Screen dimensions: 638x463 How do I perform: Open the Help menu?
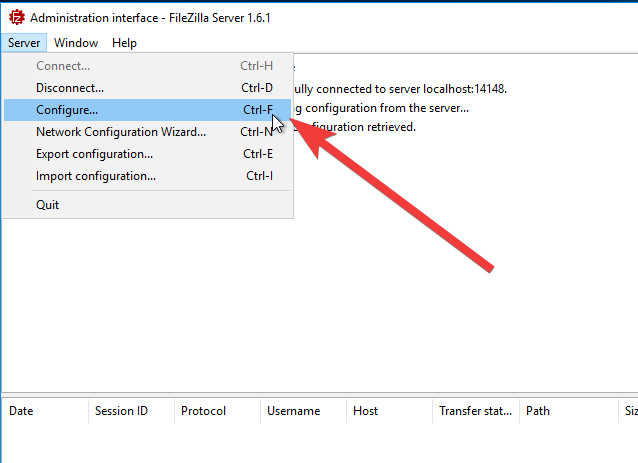pyautogui.click(x=124, y=43)
